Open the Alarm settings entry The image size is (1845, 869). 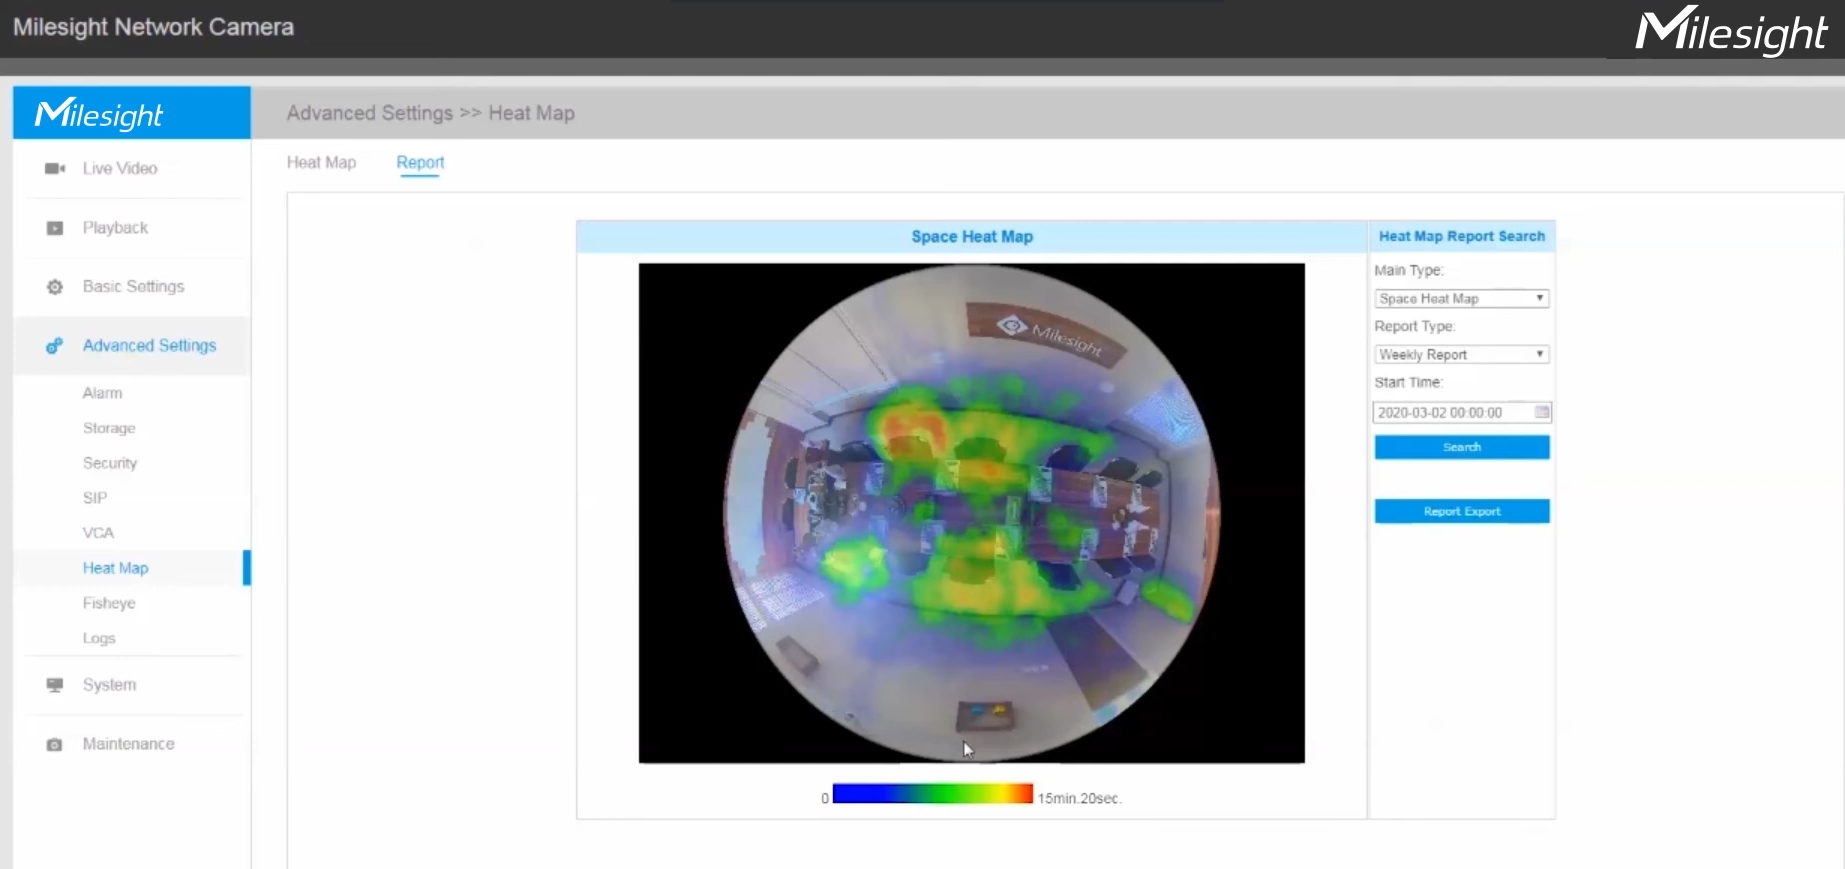(102, 393)
